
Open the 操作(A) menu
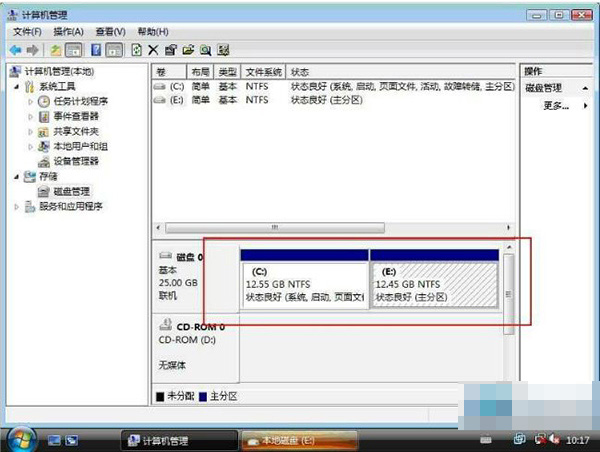click(68, 32)
